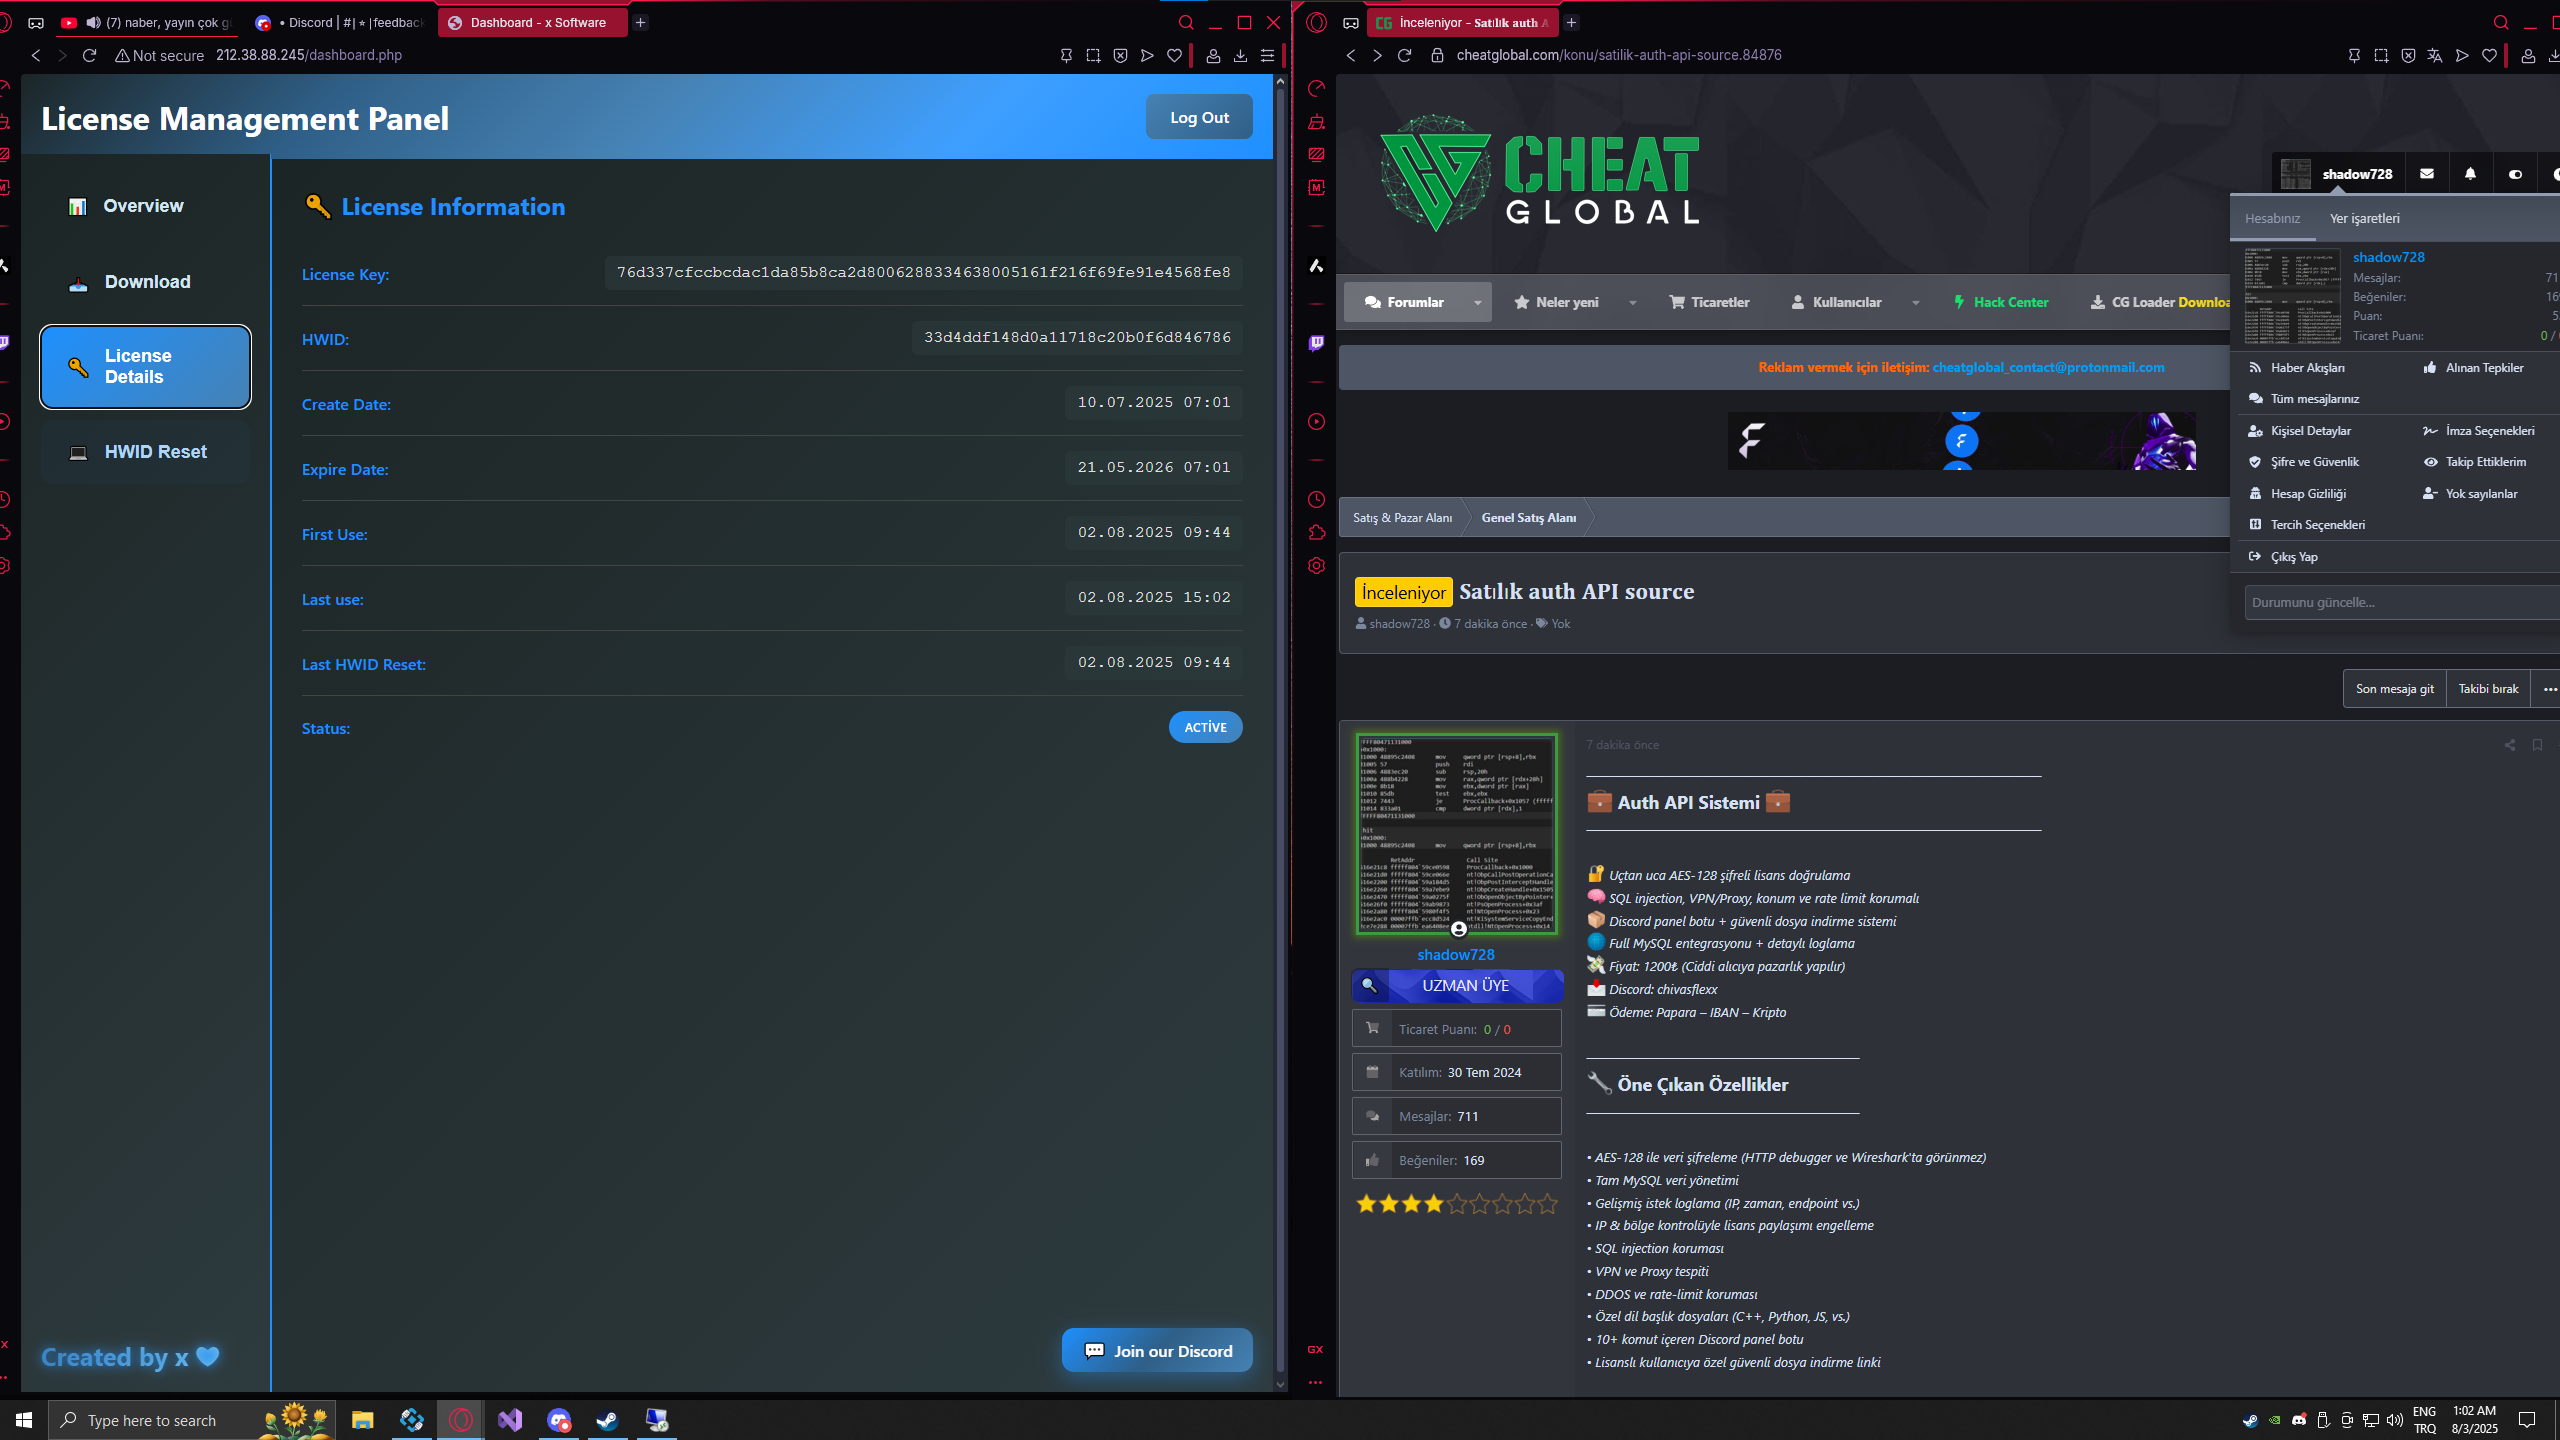2560x1440 pixels.
Task: Click the ACTIVE status badge
Action: [1205, 727]
